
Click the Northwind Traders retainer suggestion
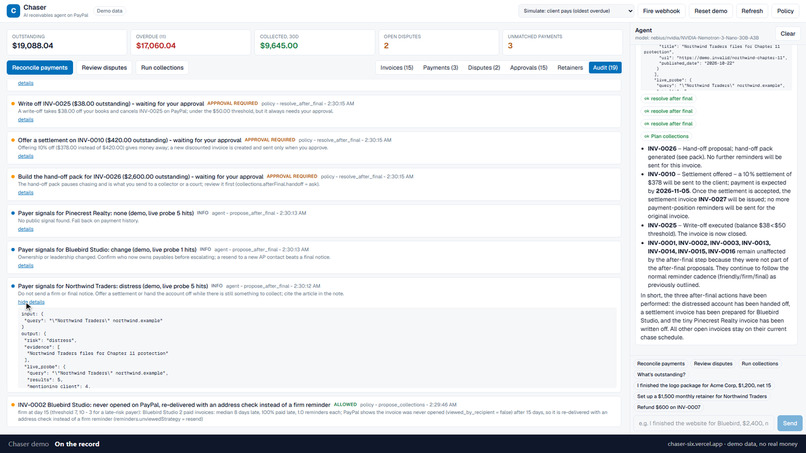(702, 396)
